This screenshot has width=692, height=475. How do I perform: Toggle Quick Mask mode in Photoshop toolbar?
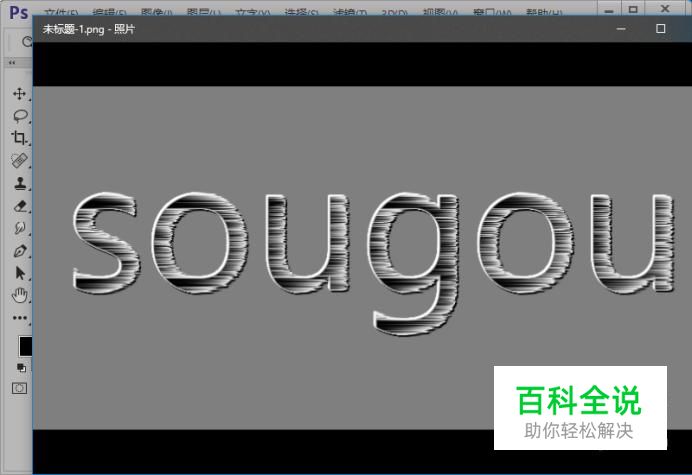point(19,388)
